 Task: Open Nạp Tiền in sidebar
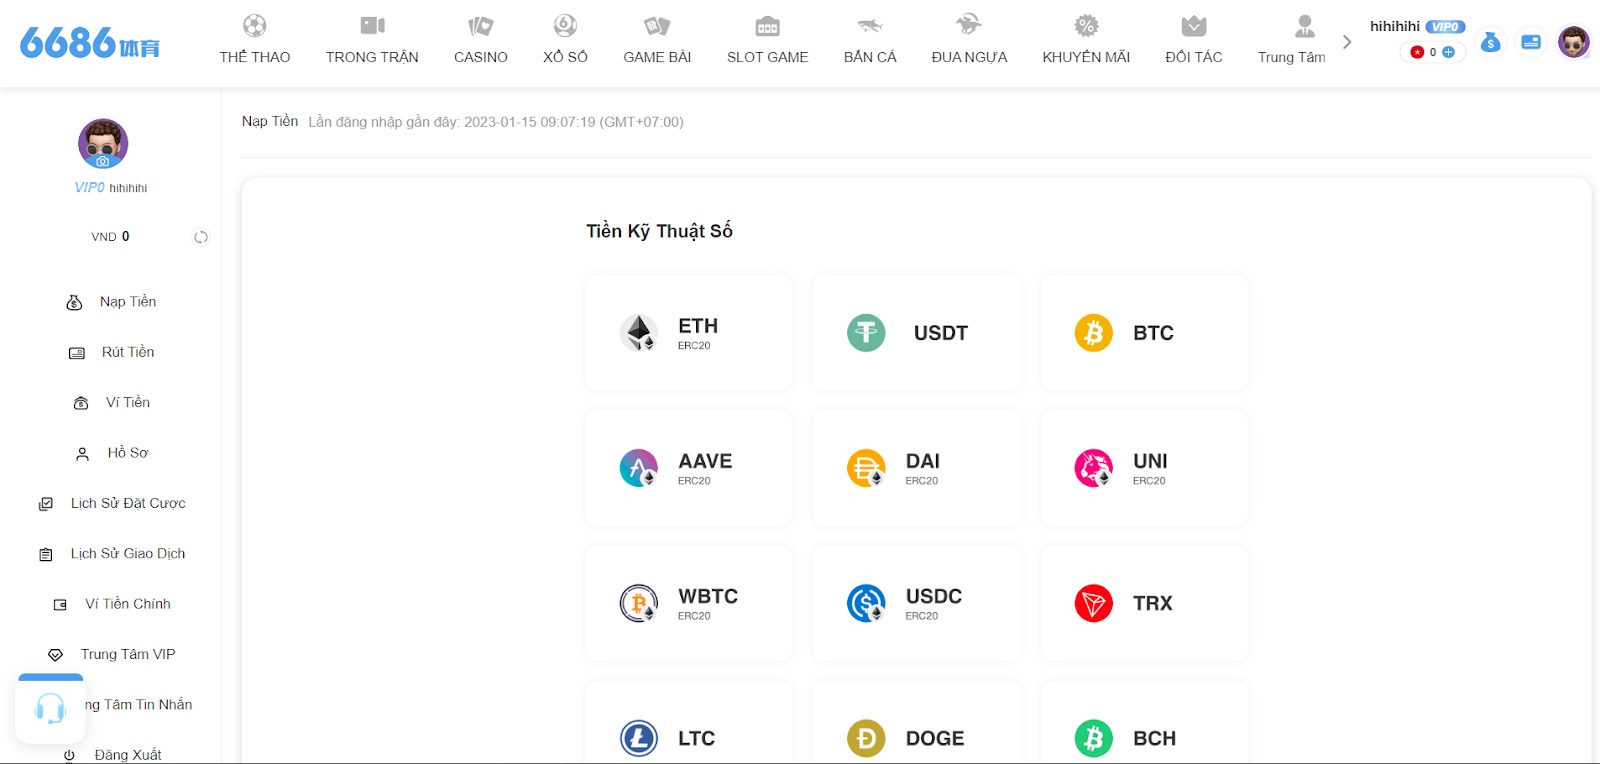pyautogui.click(x=111, y=302)
